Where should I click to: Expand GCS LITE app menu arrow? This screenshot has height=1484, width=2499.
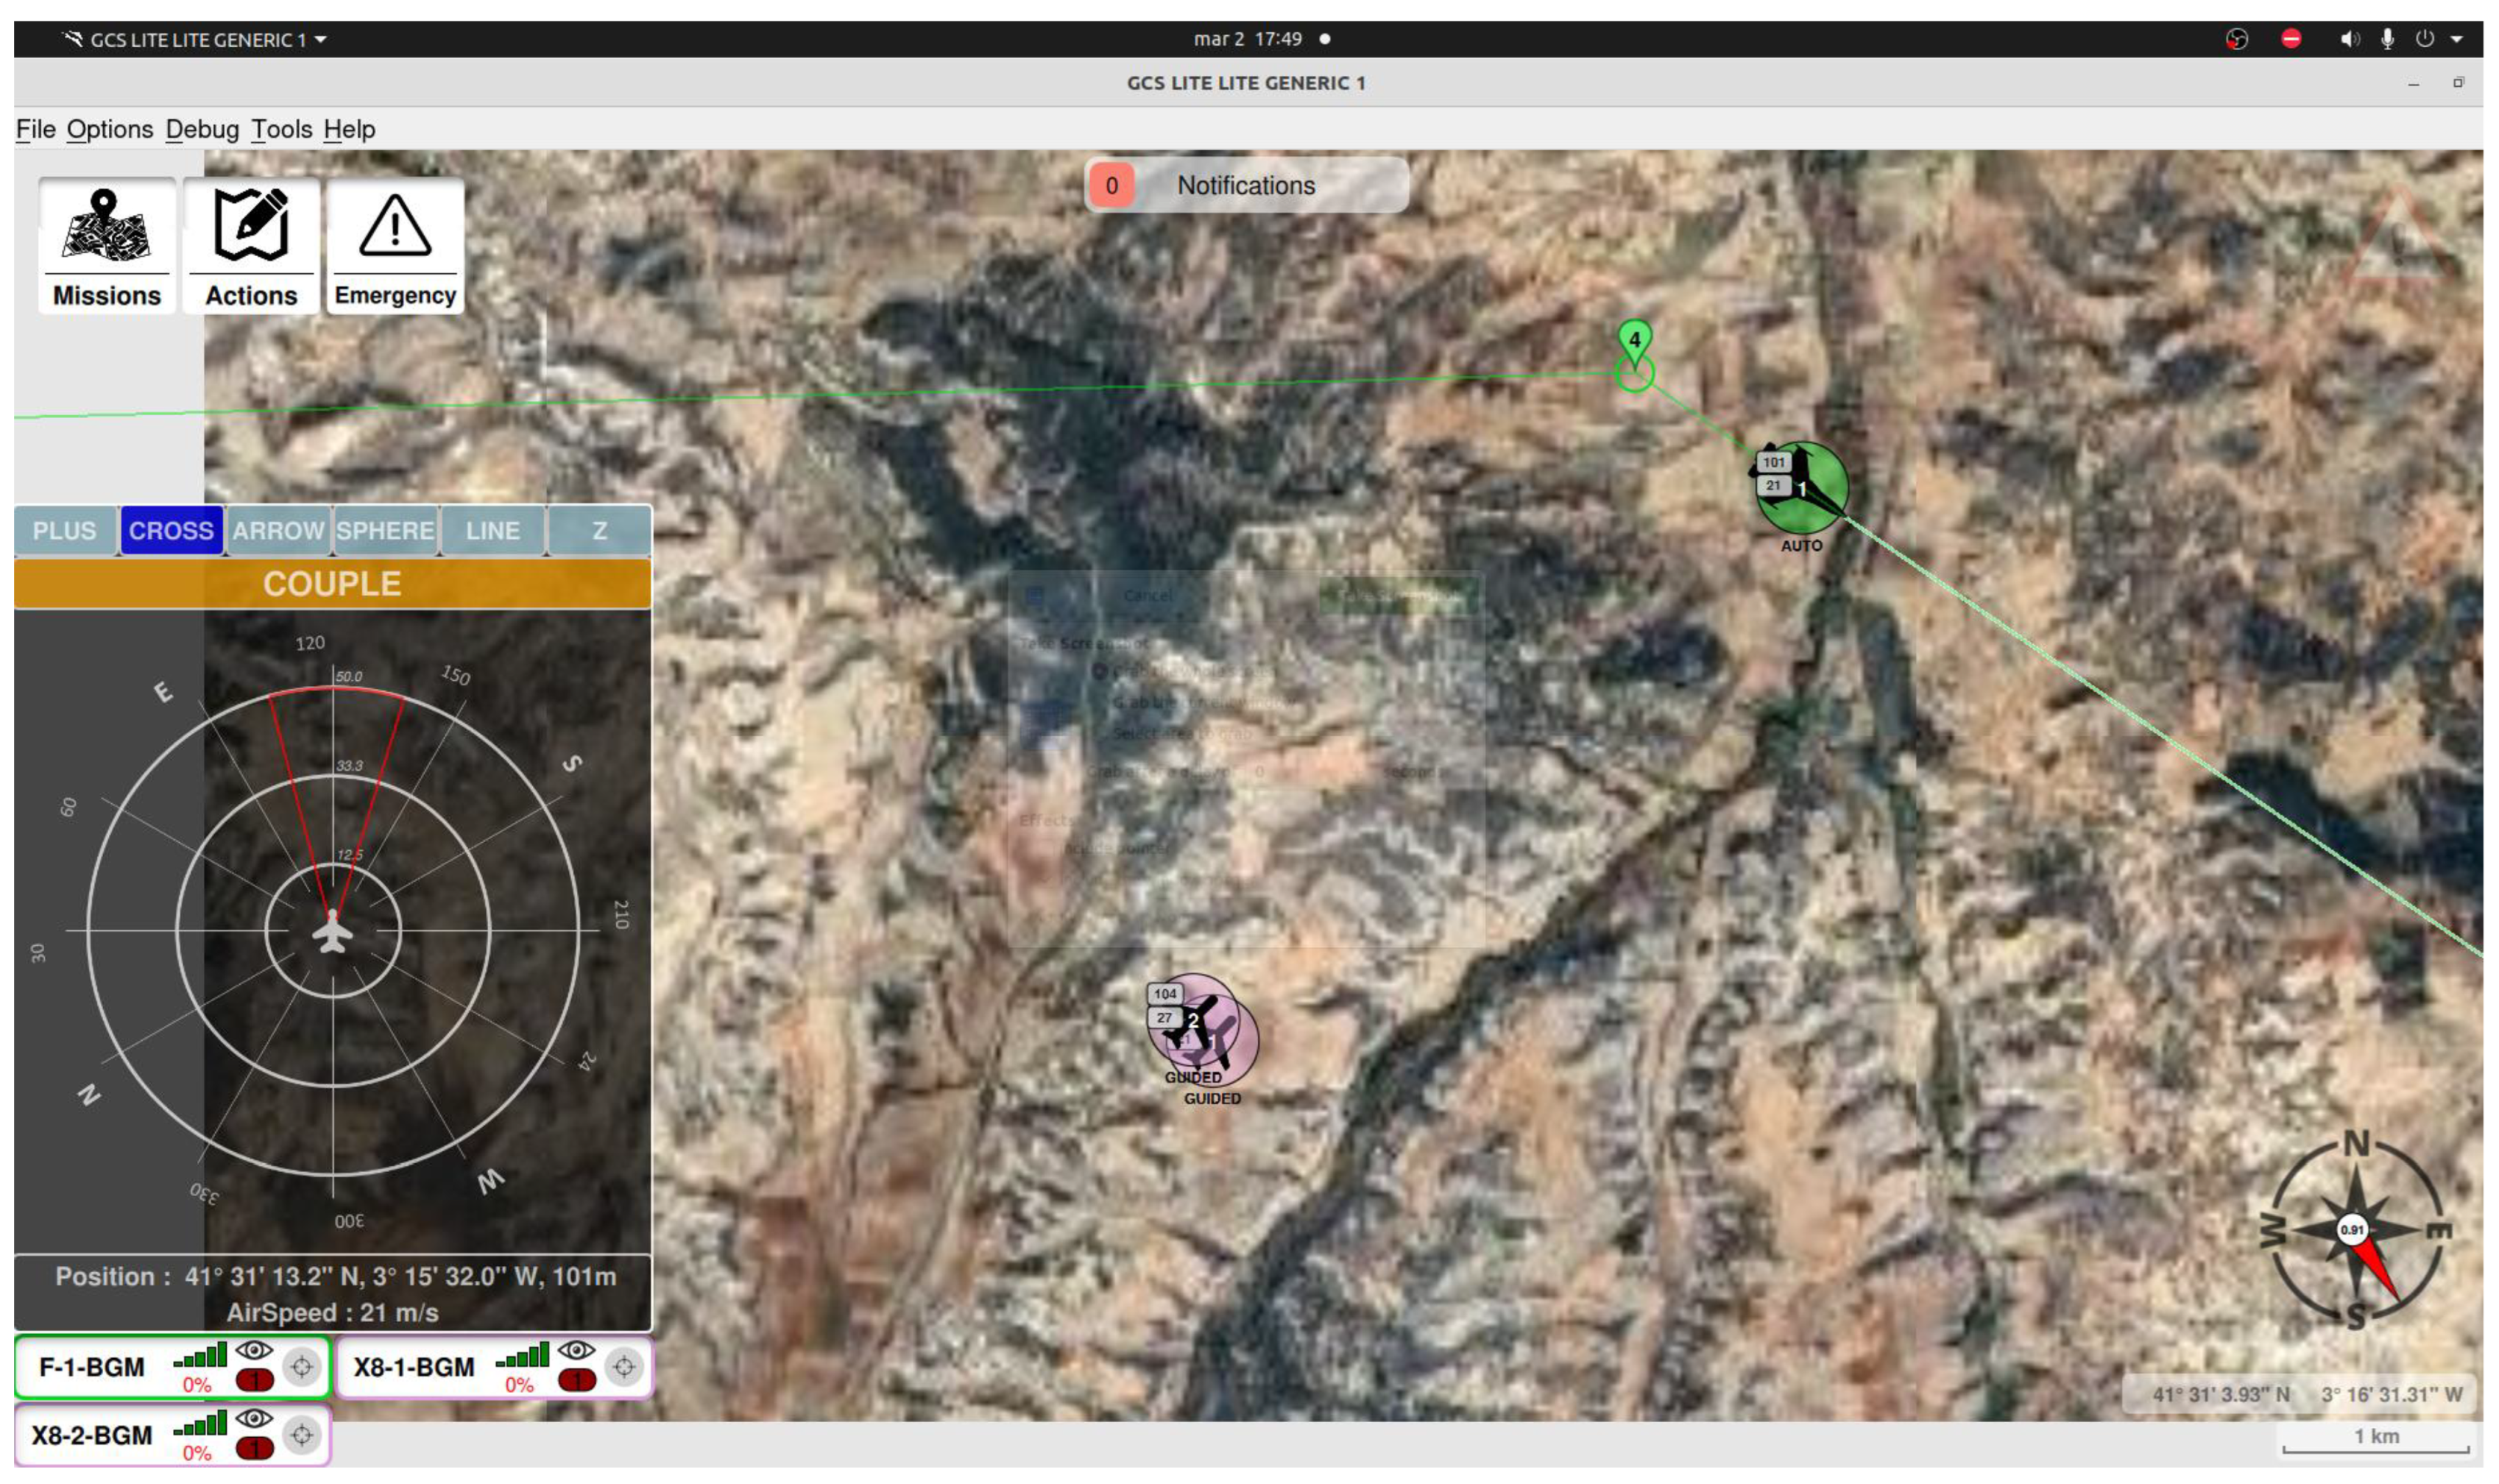(321, 40)
